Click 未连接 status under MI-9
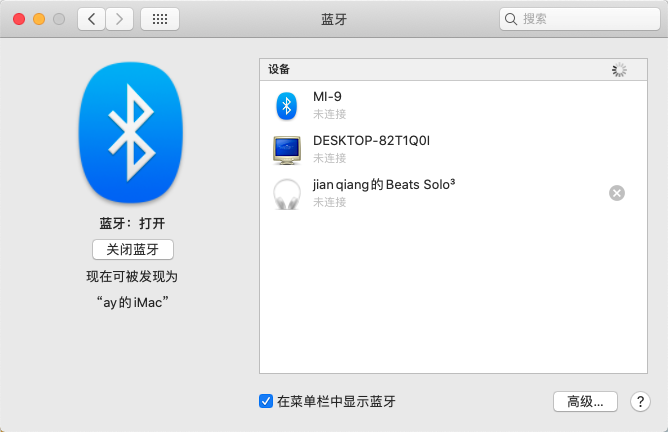668x432 pixels. pyautogui.click(x=330, y=114)
